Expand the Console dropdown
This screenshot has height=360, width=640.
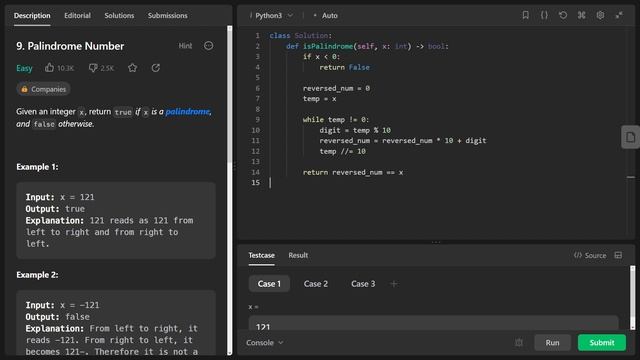coord(264,342)
